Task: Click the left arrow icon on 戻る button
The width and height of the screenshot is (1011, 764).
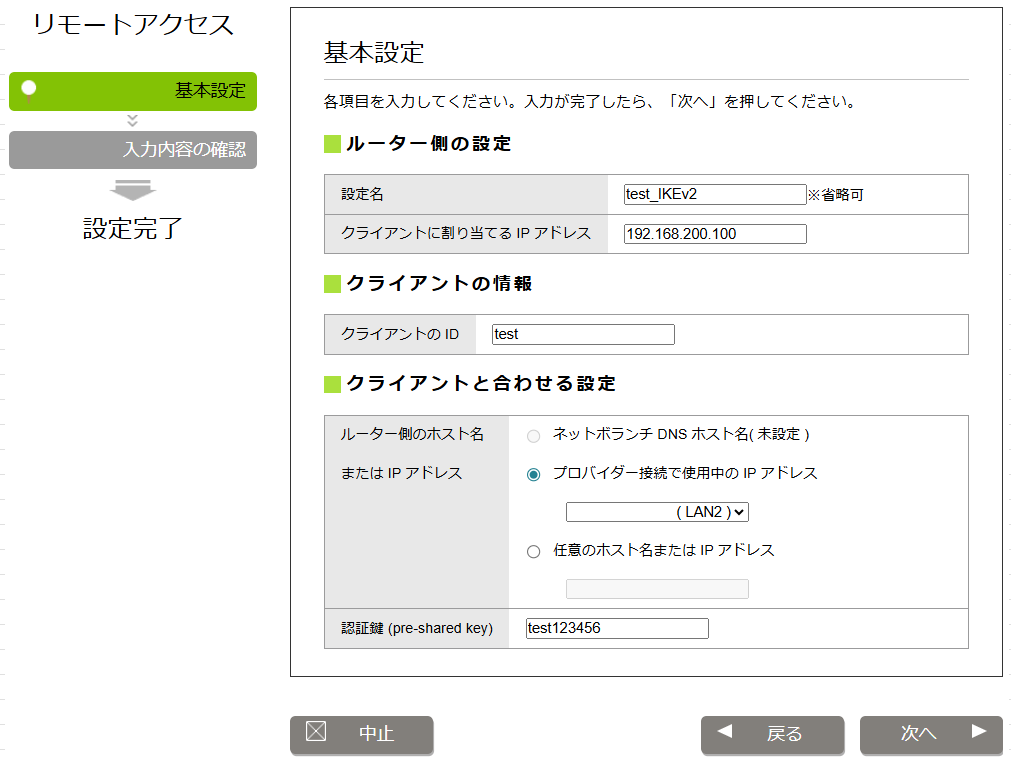Action: (x=725, y=731)
